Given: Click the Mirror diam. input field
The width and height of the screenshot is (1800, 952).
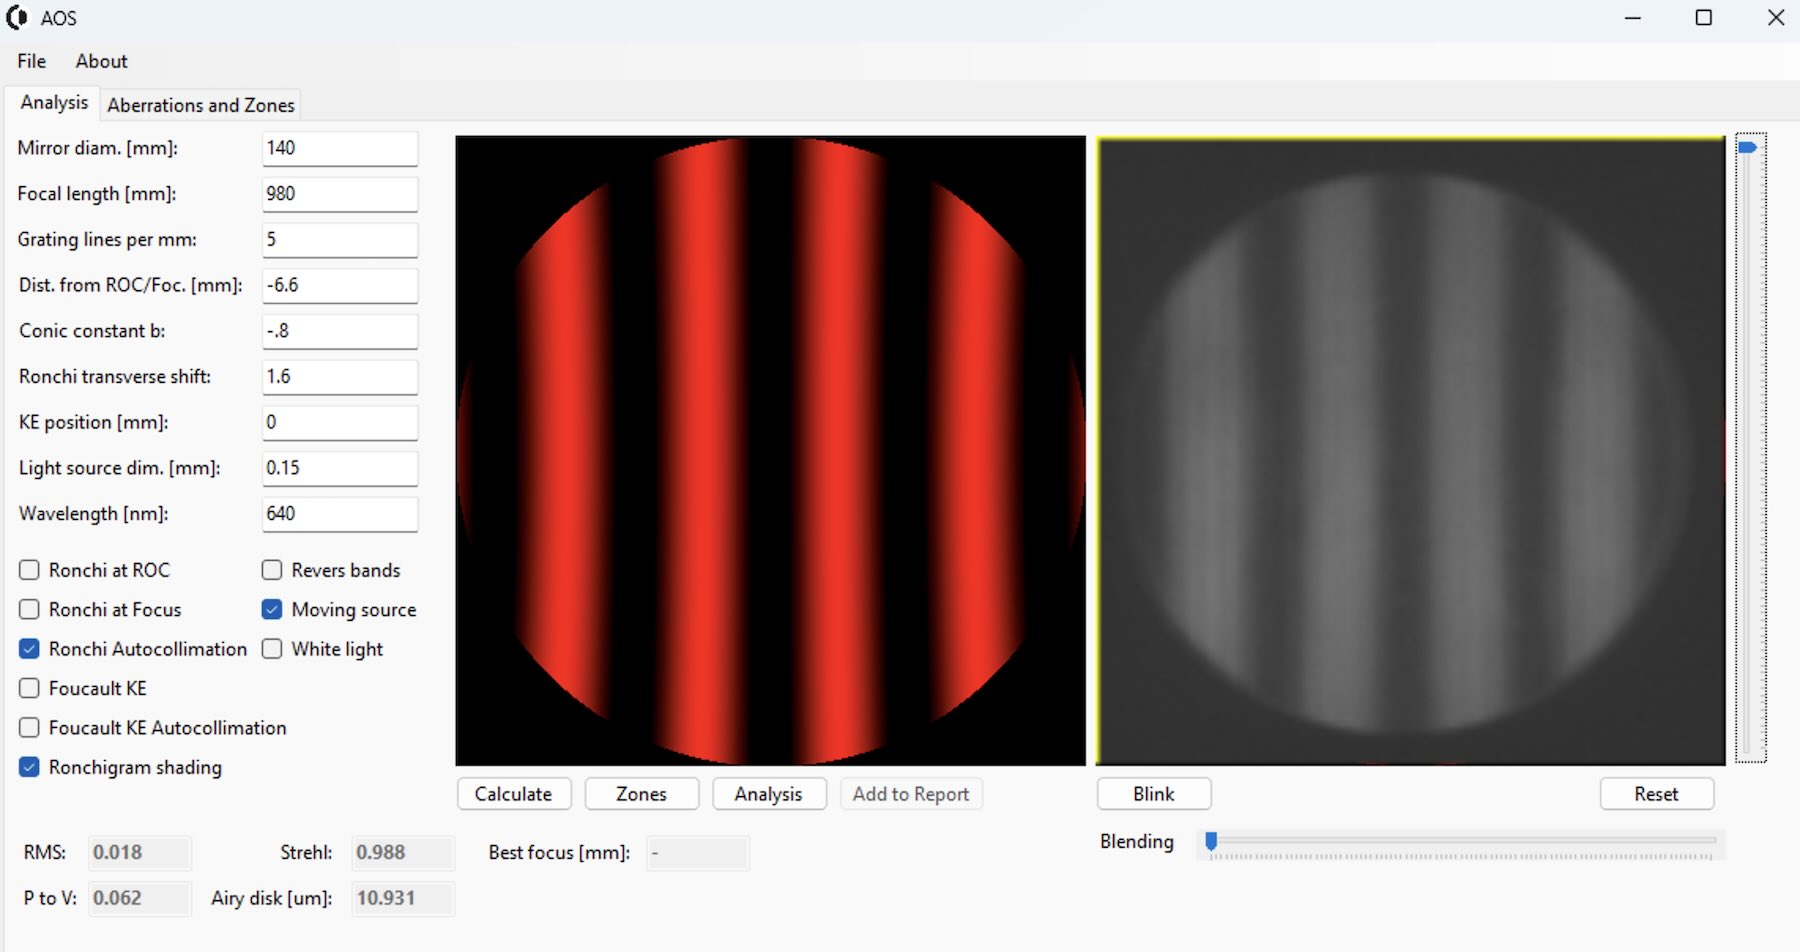Looking at the screenshot, I should [x=340, y=148].
